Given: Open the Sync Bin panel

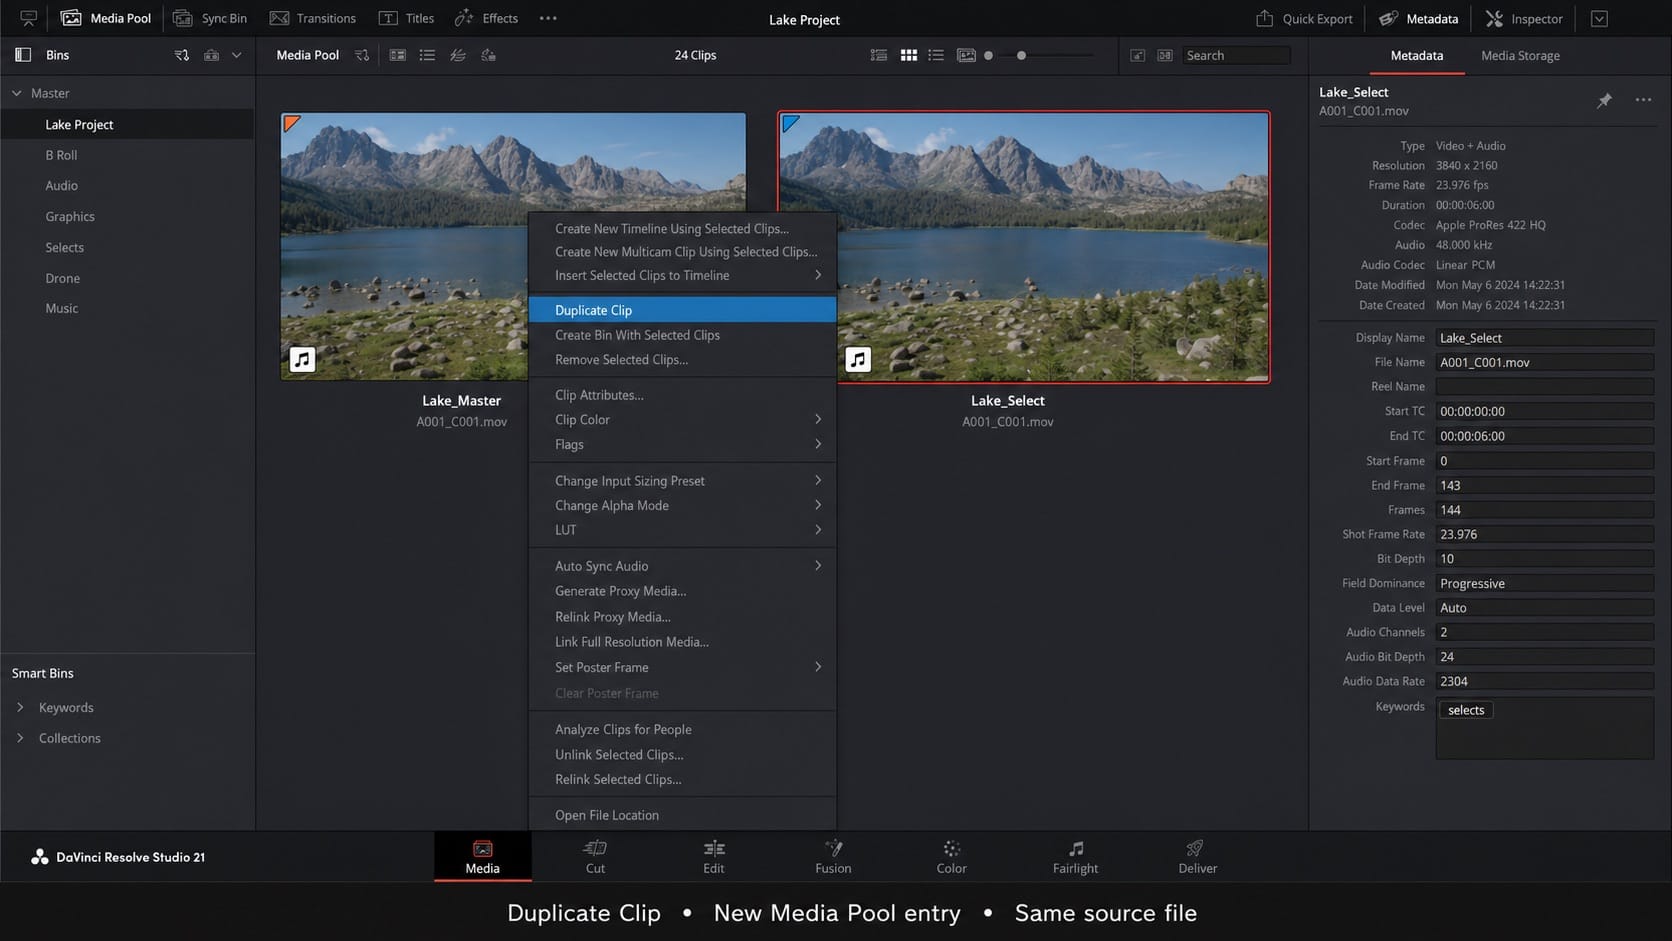Looking at the screenshot, I should click(x=210, y=18).
